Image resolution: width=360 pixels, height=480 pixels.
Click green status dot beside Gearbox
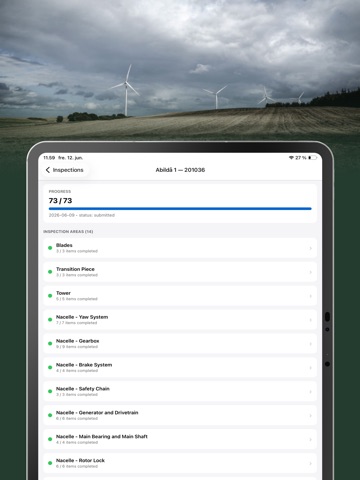50,344
